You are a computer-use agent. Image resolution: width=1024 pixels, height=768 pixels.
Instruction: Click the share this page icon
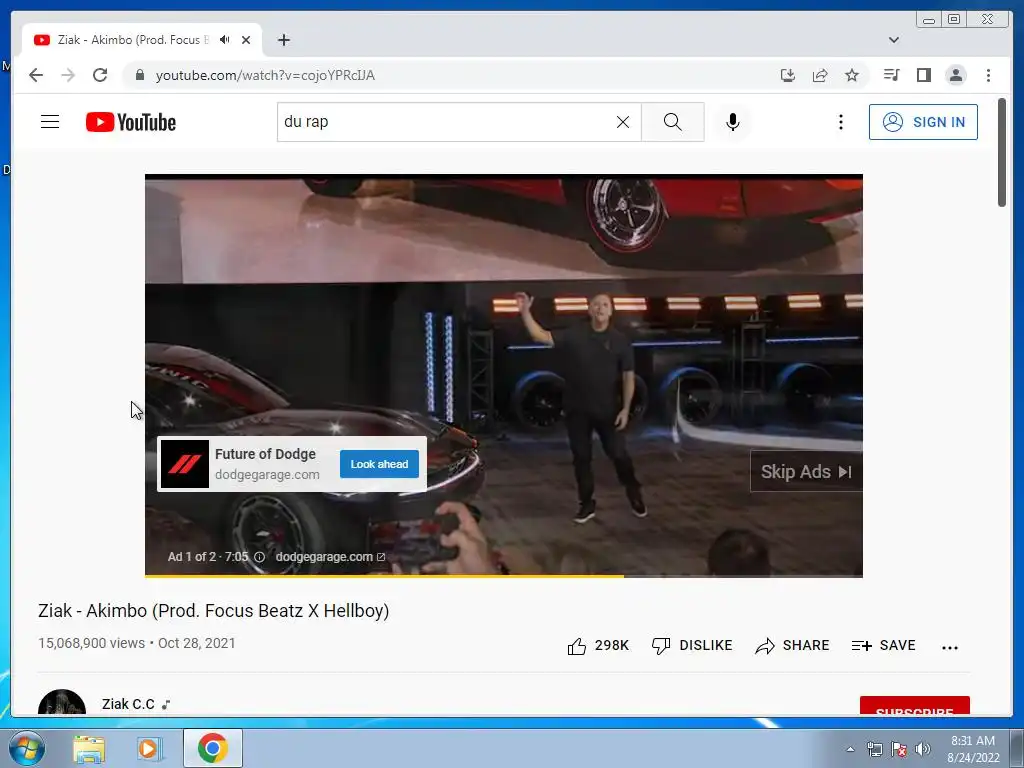(820, 75)
